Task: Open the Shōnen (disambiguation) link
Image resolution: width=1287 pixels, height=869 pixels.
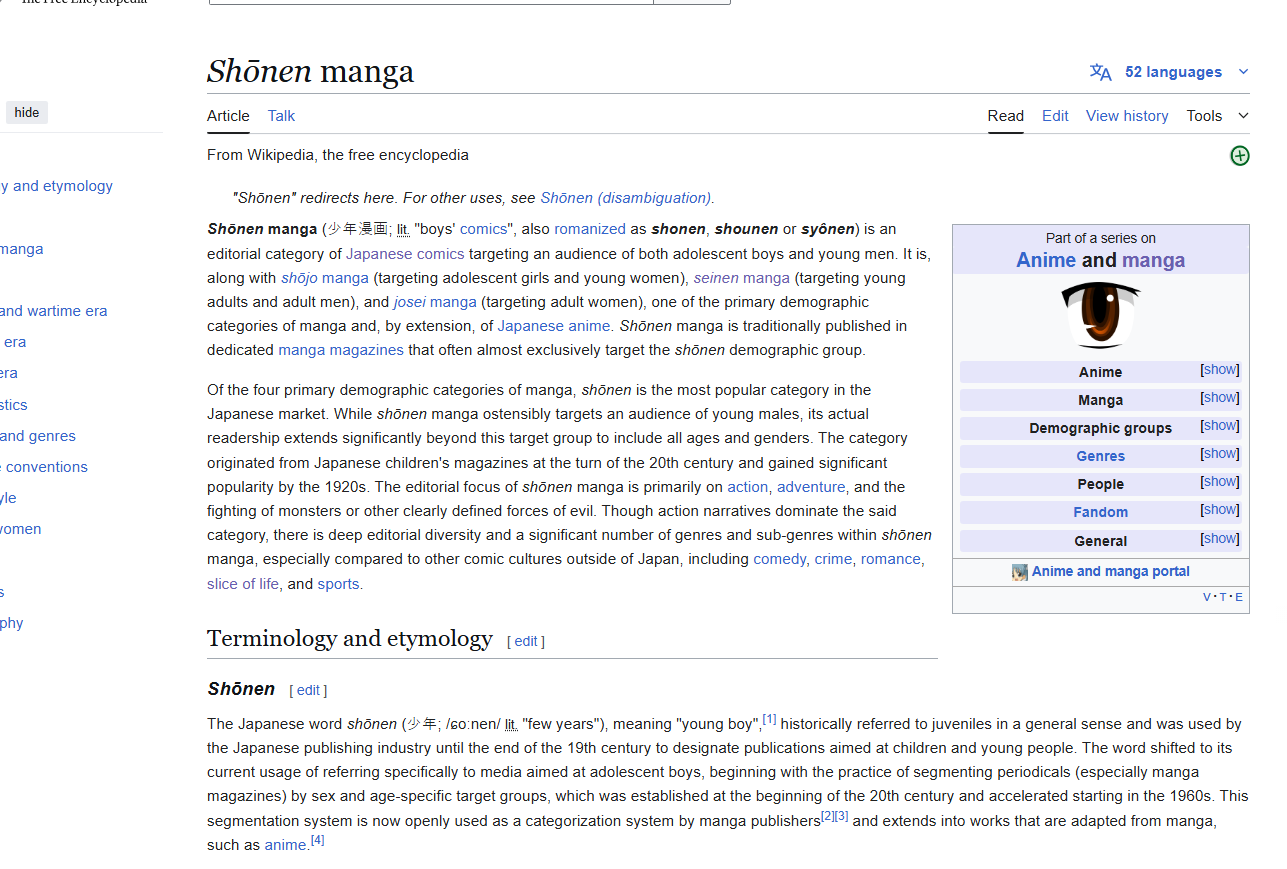Action: click(x=625, y=198)
